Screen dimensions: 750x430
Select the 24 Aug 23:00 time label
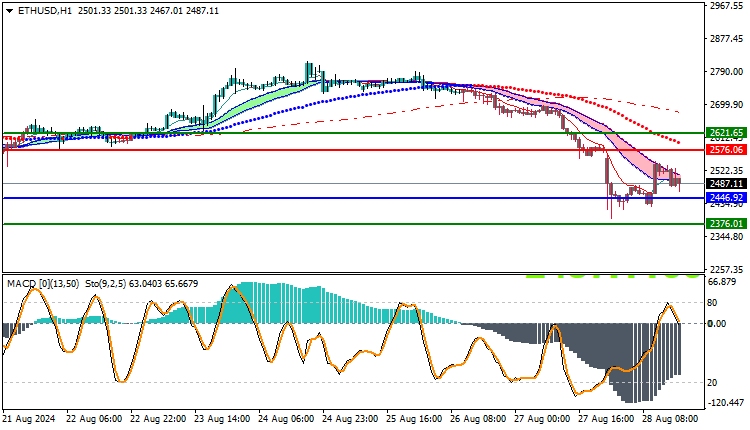point(350,419)
